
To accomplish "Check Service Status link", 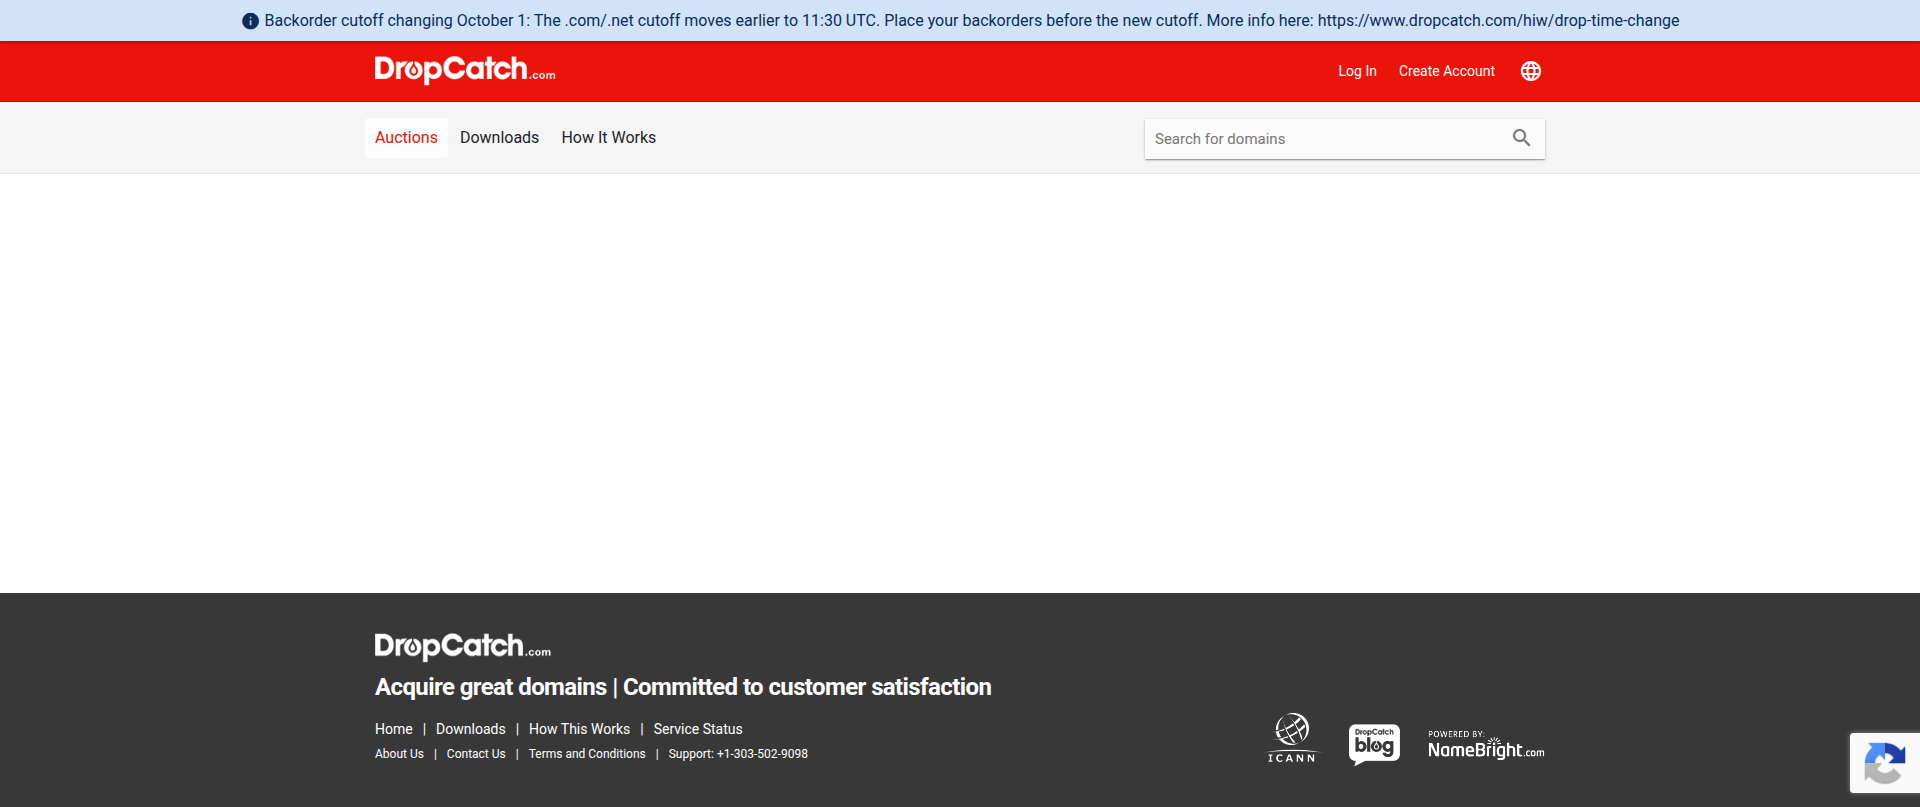I will point(698,729).
